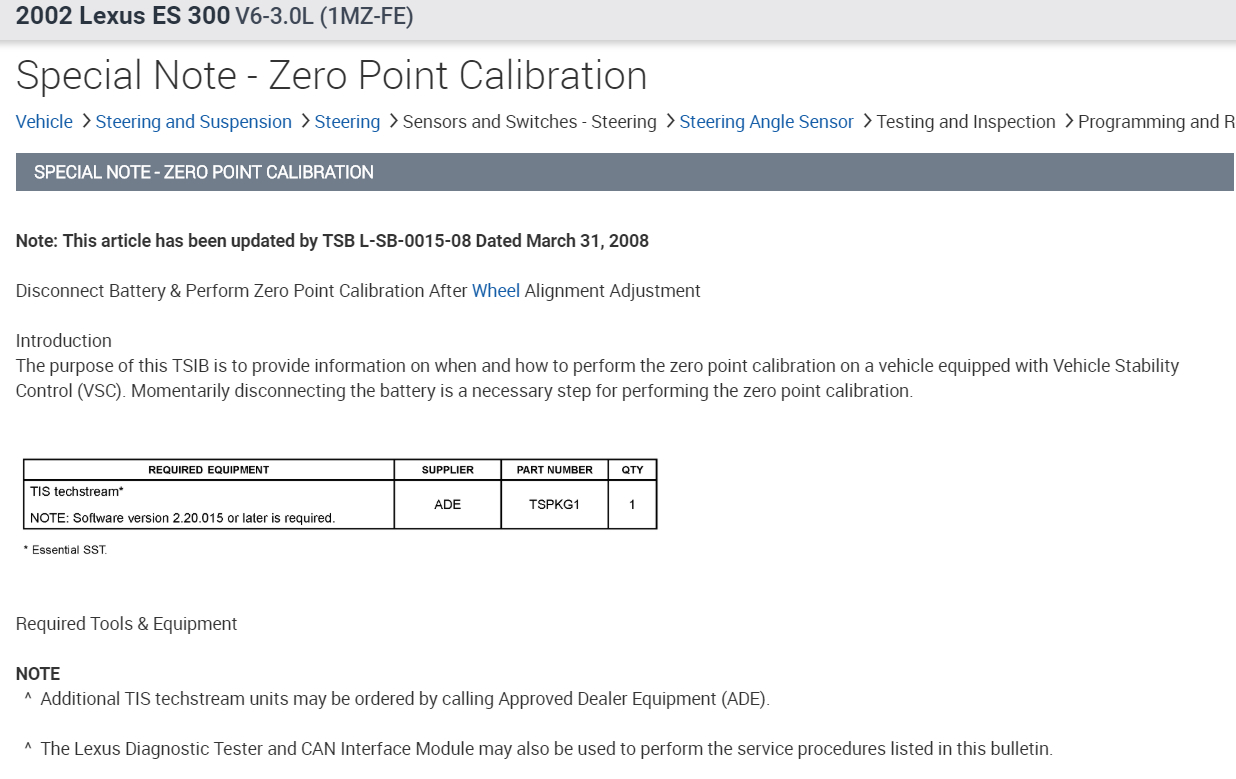This screenshot has width=1236, height=779.
Task: Click chevron before Testing and Inspection
Action: pyautogui.click(x=866, y=121)
